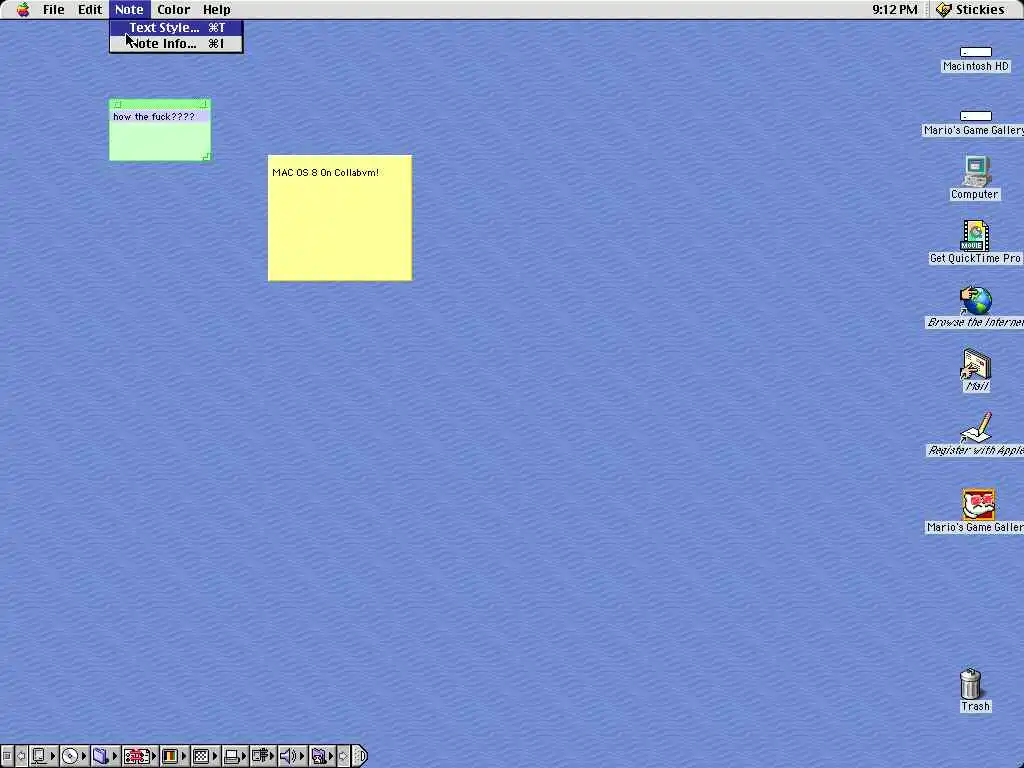Open the AppleTalk switch Control Strip module

(44, 756)
